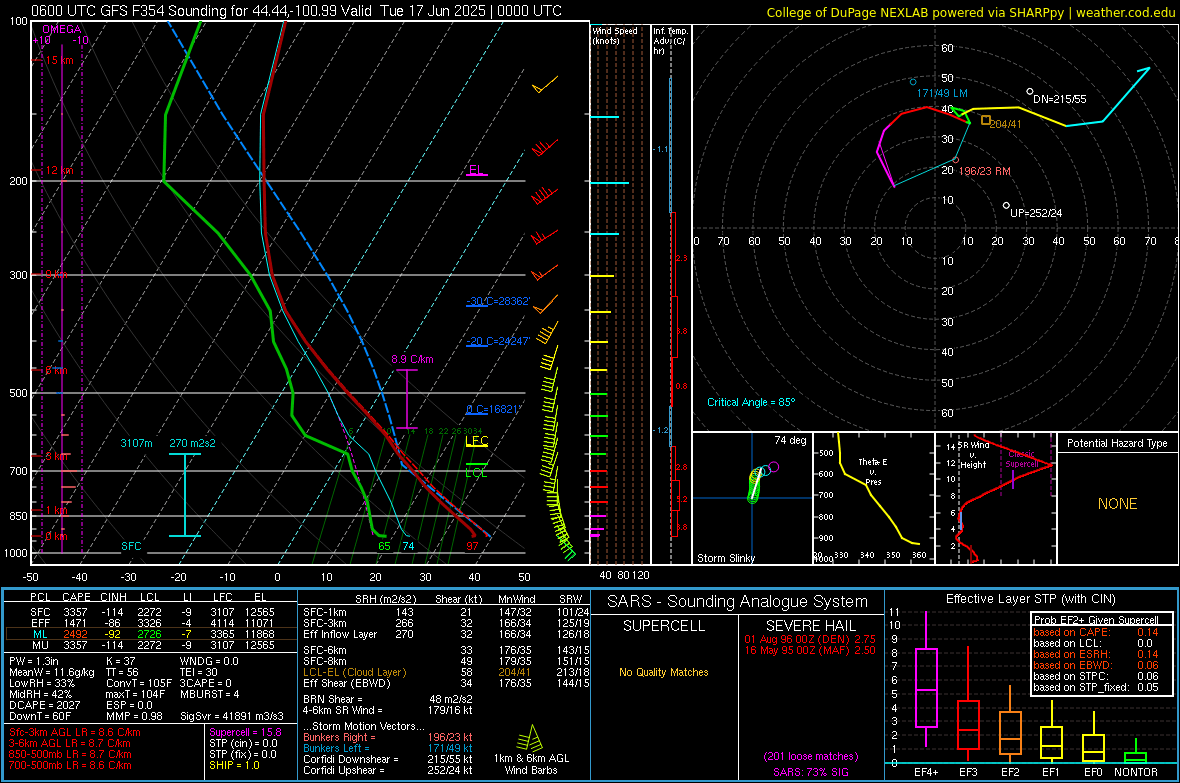Click the orange square 204/41 marker on the hodograph

(986, 120)
